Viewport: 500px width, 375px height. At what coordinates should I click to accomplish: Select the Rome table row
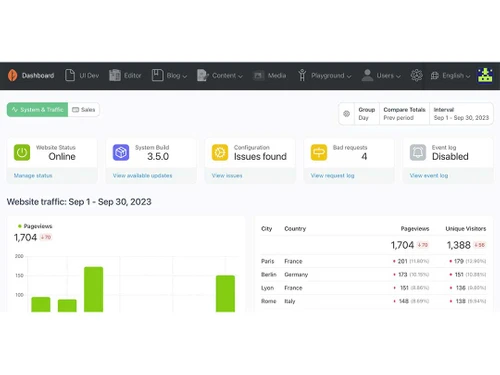click(373, 301)
